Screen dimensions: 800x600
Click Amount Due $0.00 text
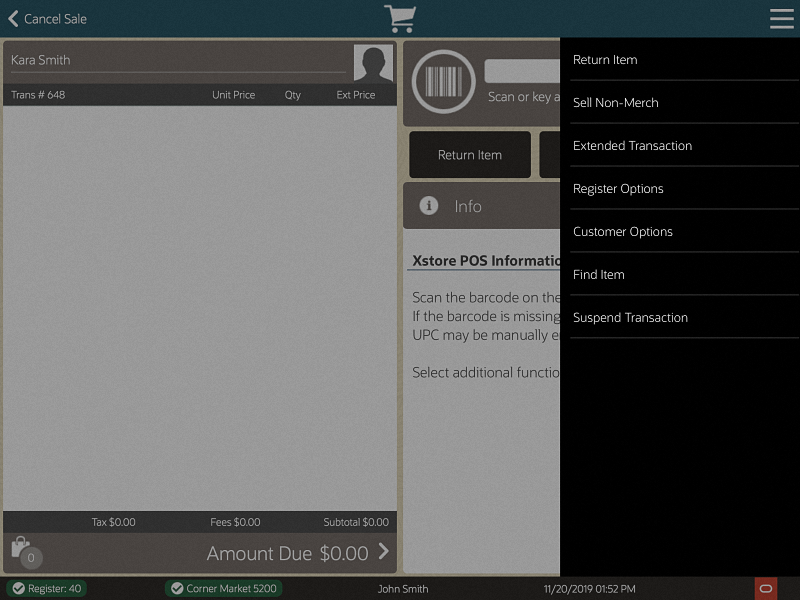(x=287, y=553)
